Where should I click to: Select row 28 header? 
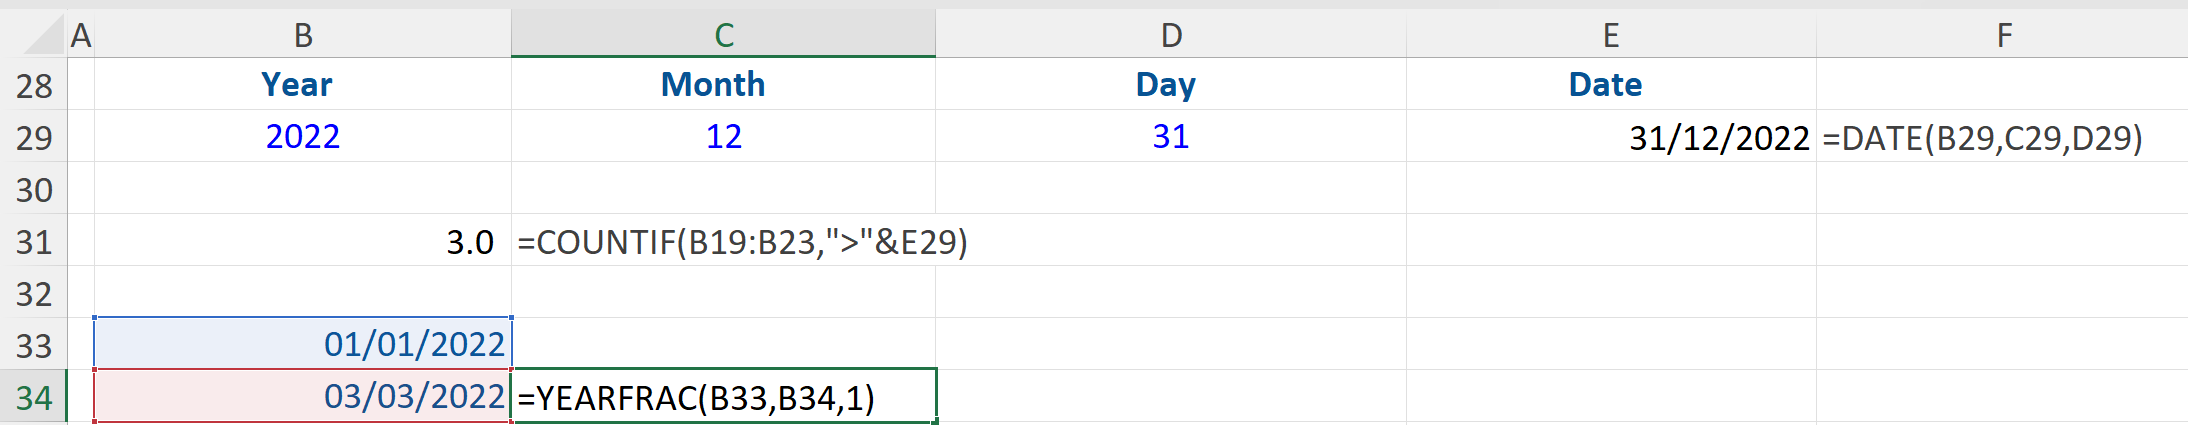pos(34,86)
